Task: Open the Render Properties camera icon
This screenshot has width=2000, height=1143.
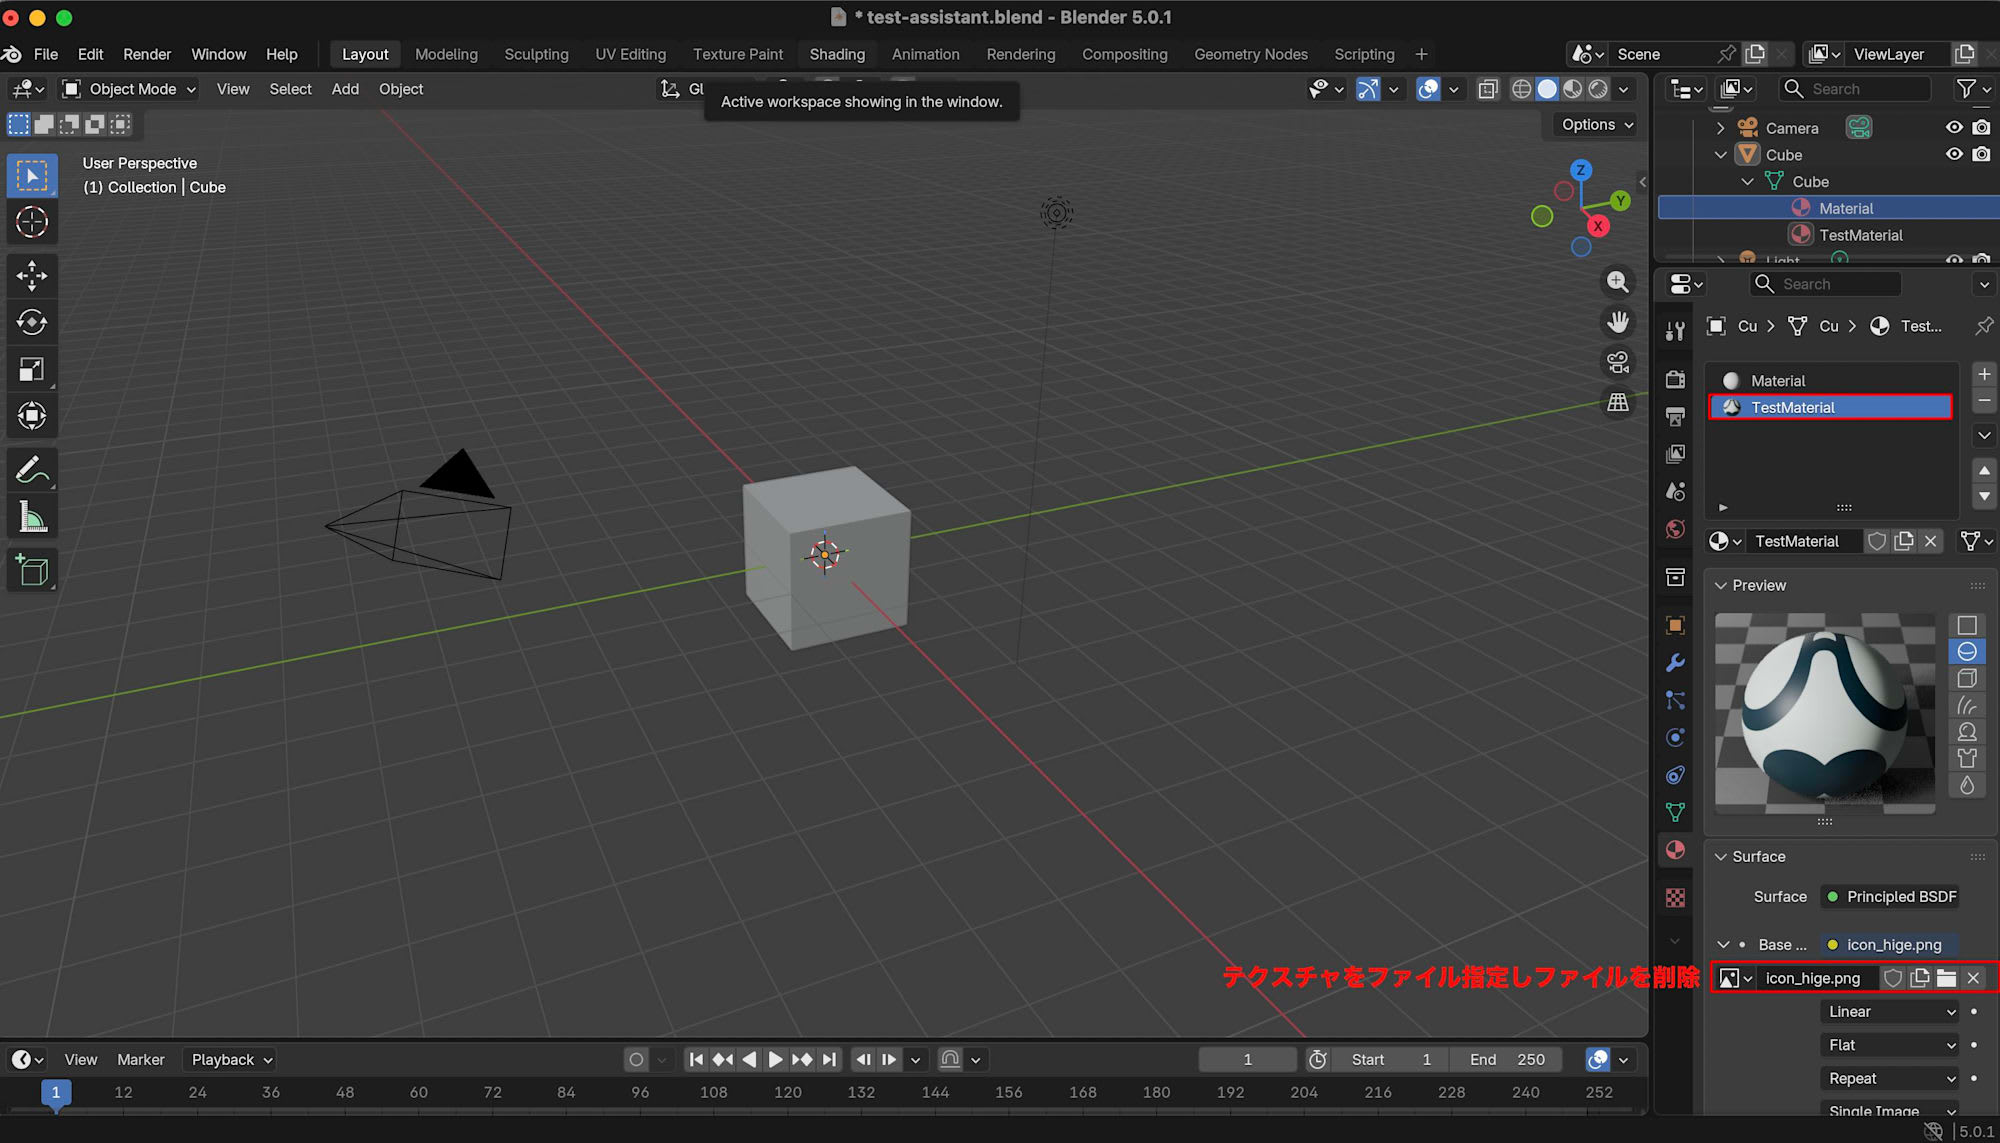Action: (1676, 379)
